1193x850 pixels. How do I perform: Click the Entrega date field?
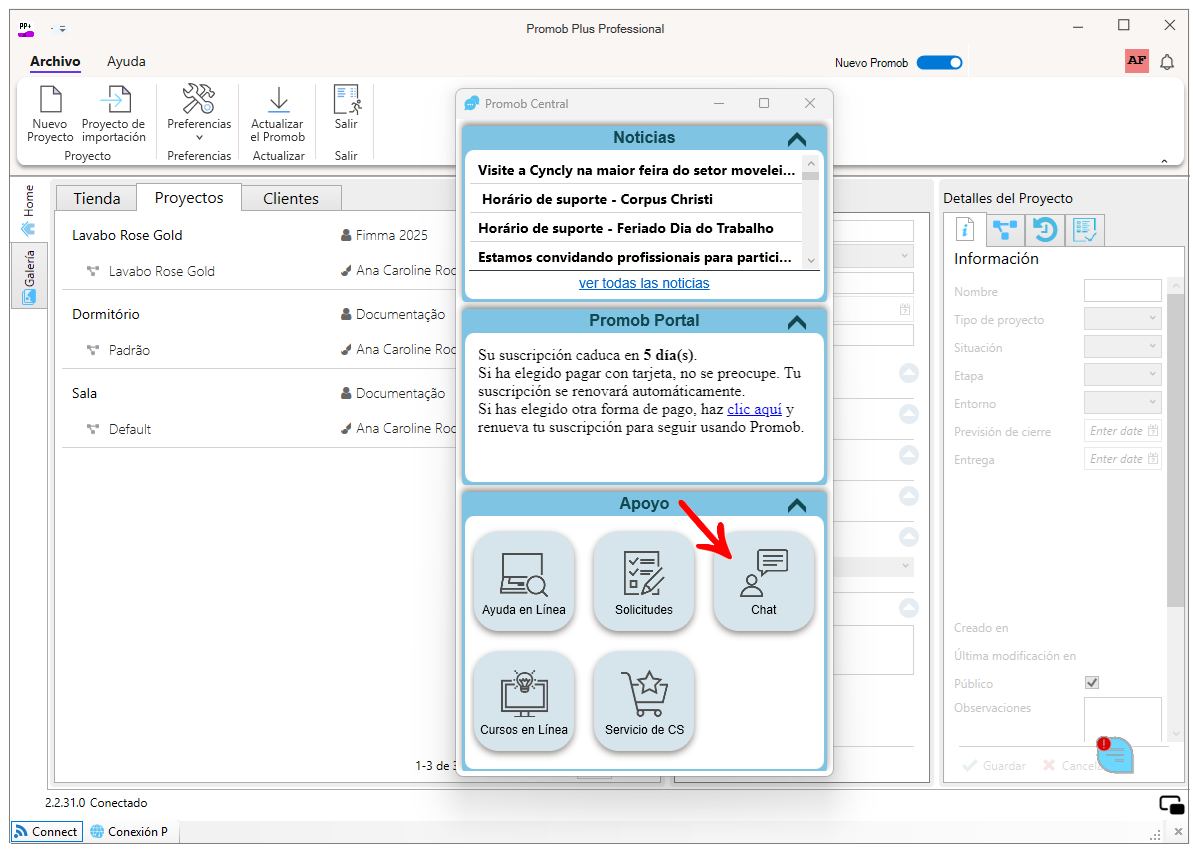(1122, 459)
